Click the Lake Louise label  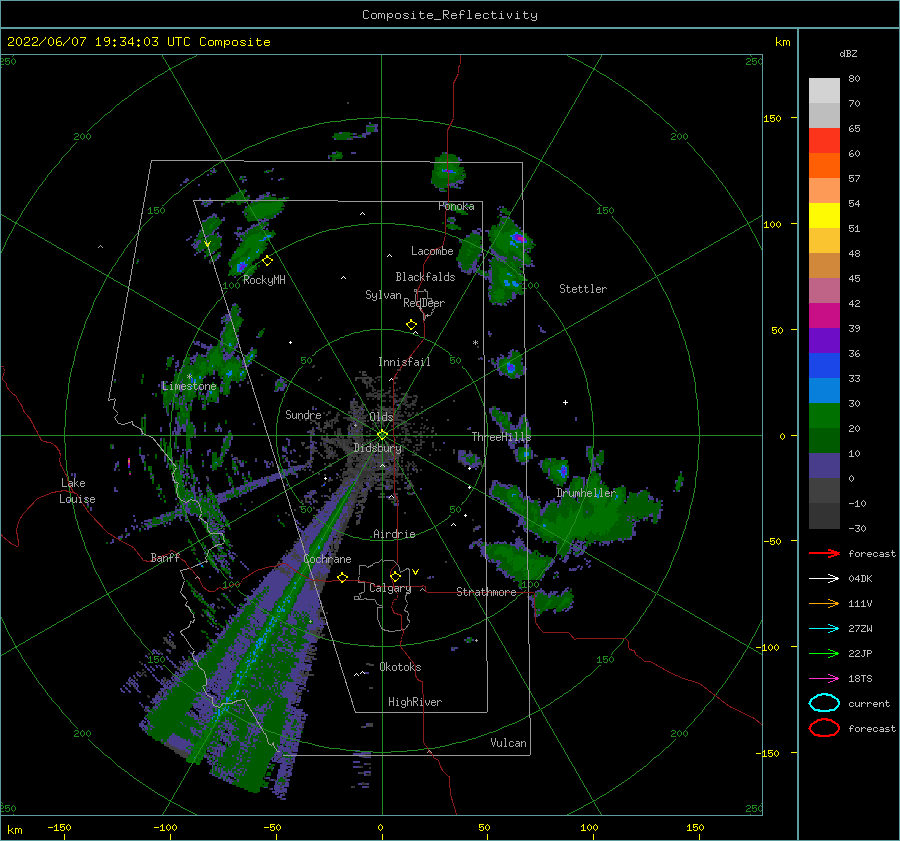tap(77, 491)
